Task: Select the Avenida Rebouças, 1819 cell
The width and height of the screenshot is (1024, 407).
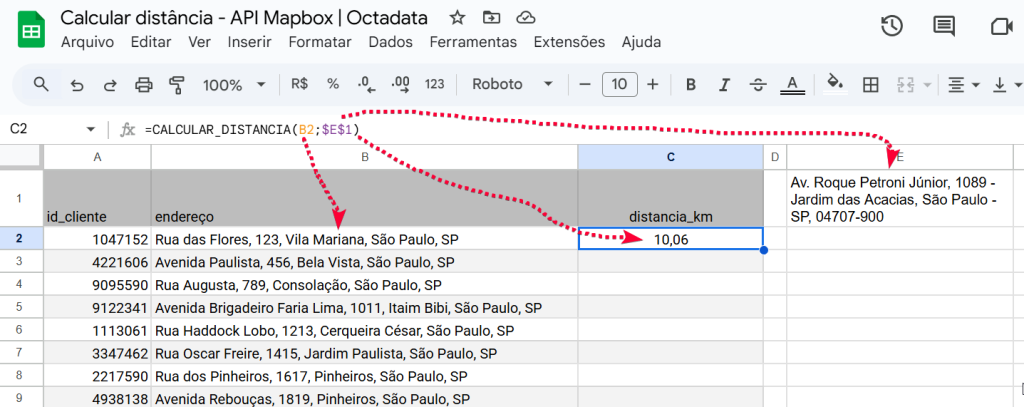Action: 364,398
